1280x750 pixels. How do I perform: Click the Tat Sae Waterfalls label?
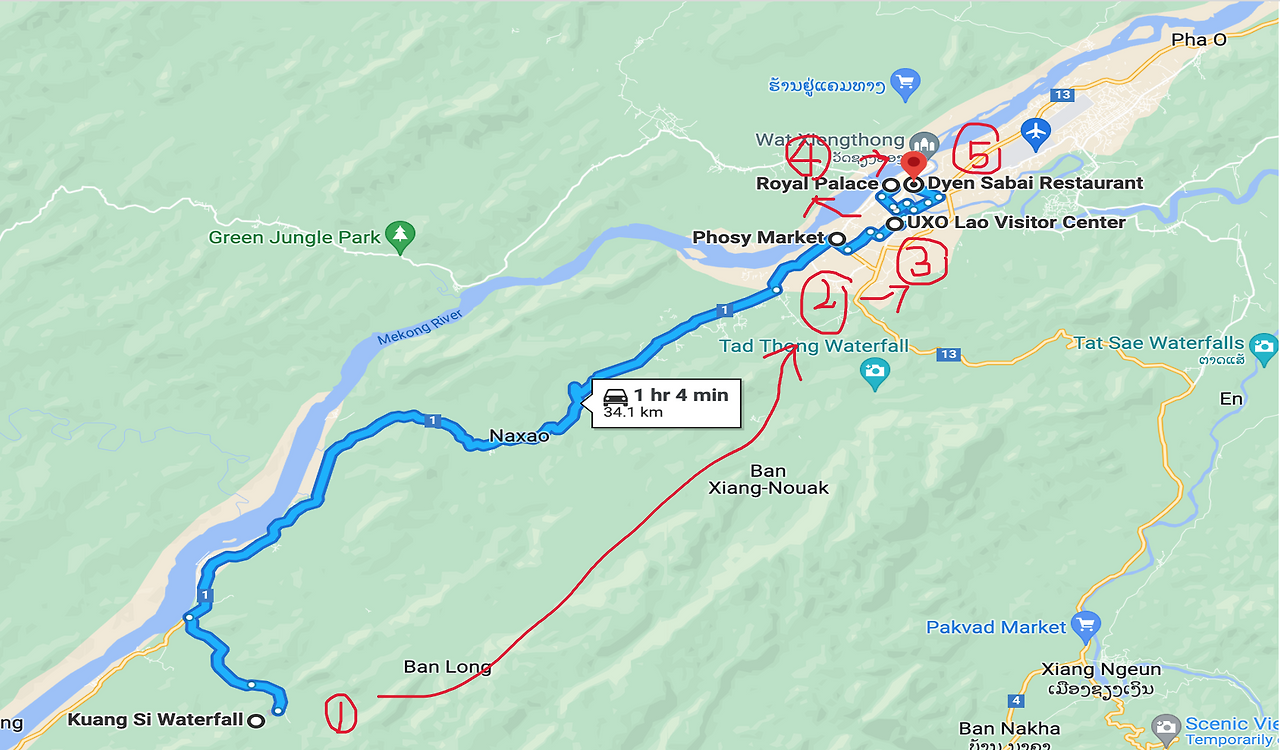click(1159, 343)
